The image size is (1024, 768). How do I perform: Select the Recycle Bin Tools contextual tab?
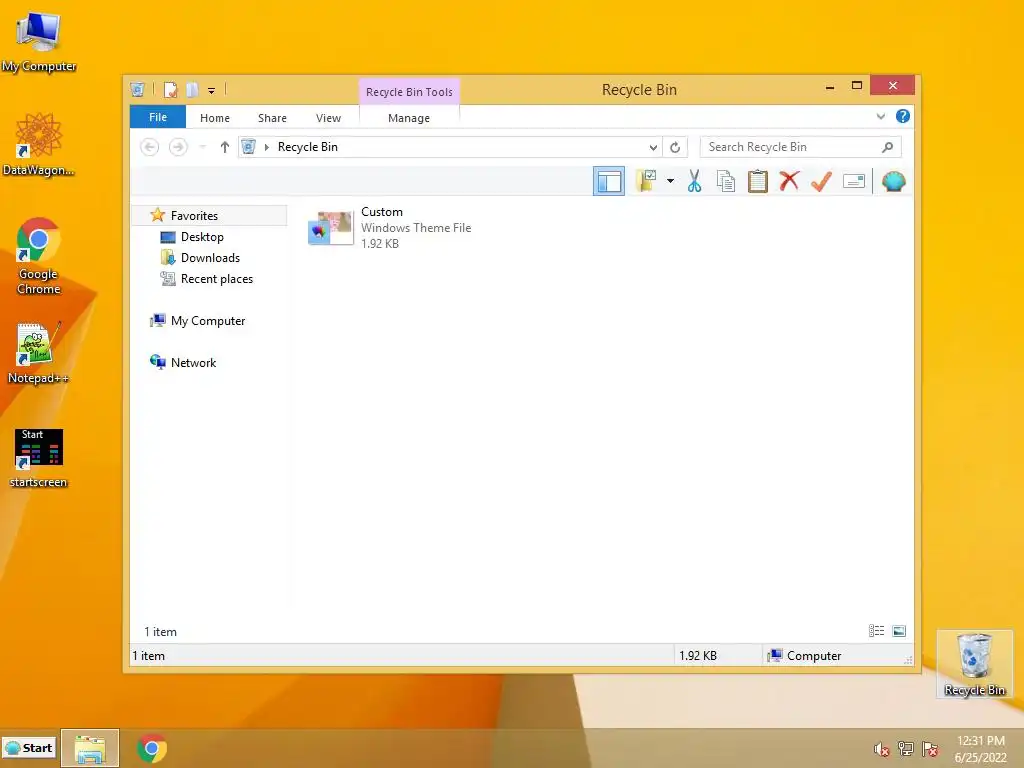pos(409,92)
